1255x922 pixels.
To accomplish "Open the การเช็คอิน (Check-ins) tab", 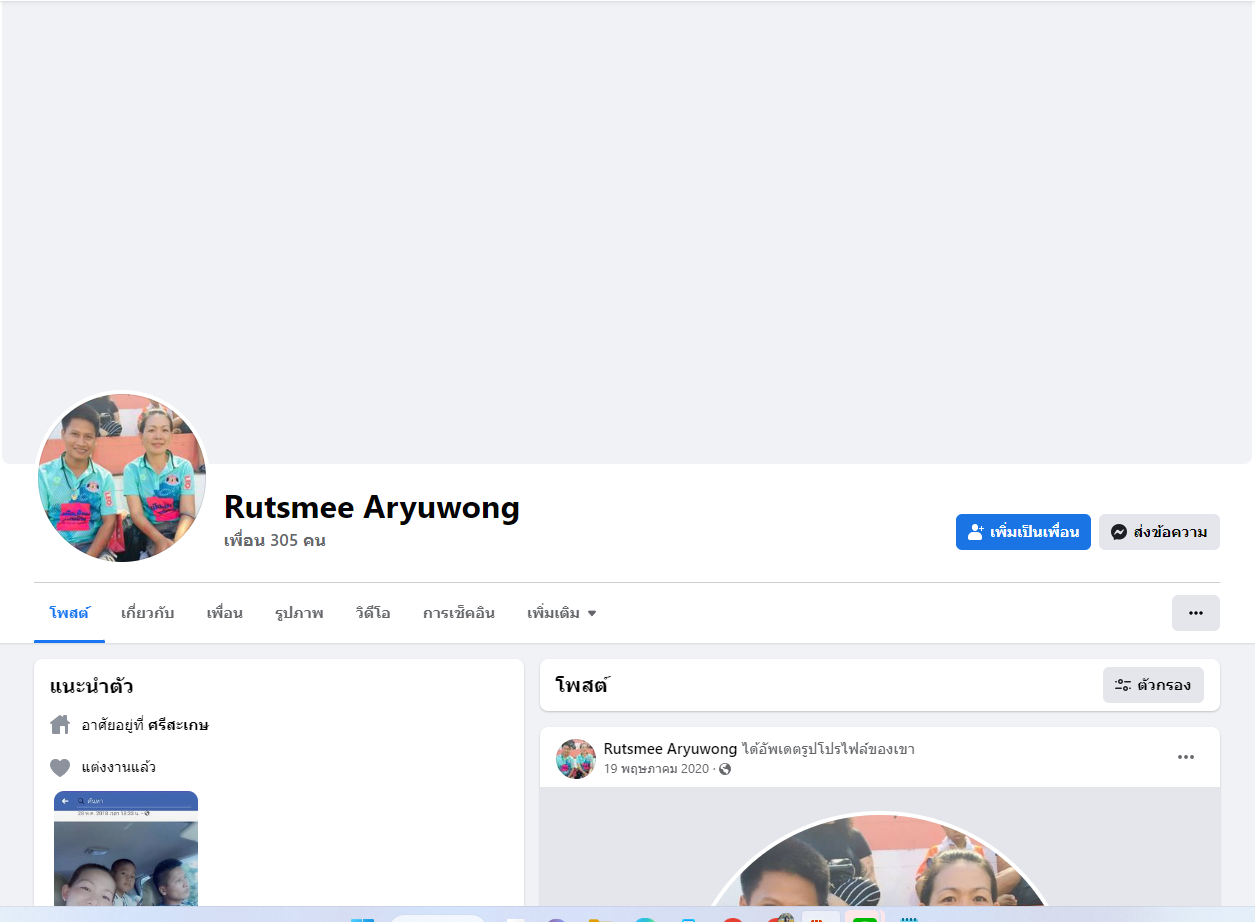I will coord(459,613).
